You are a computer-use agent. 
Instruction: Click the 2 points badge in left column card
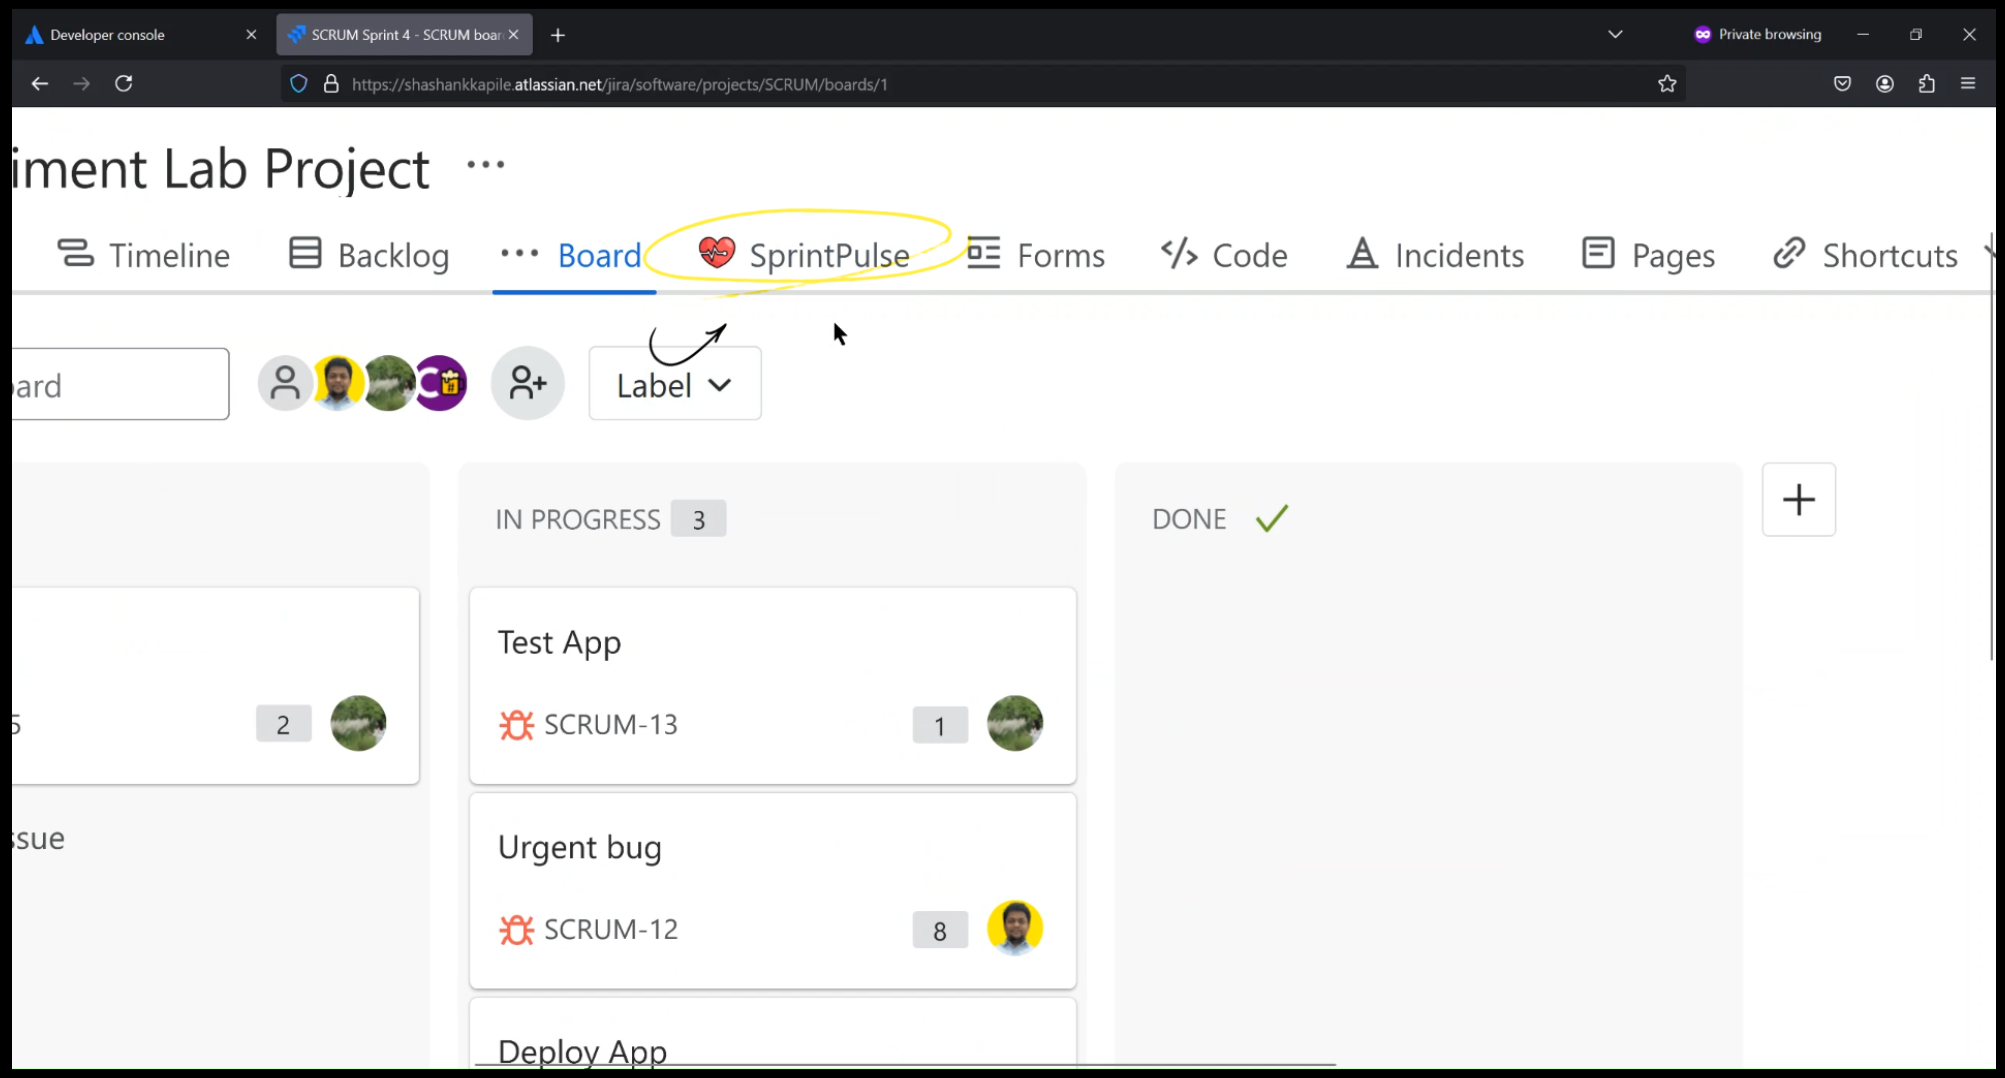point(283,724)
